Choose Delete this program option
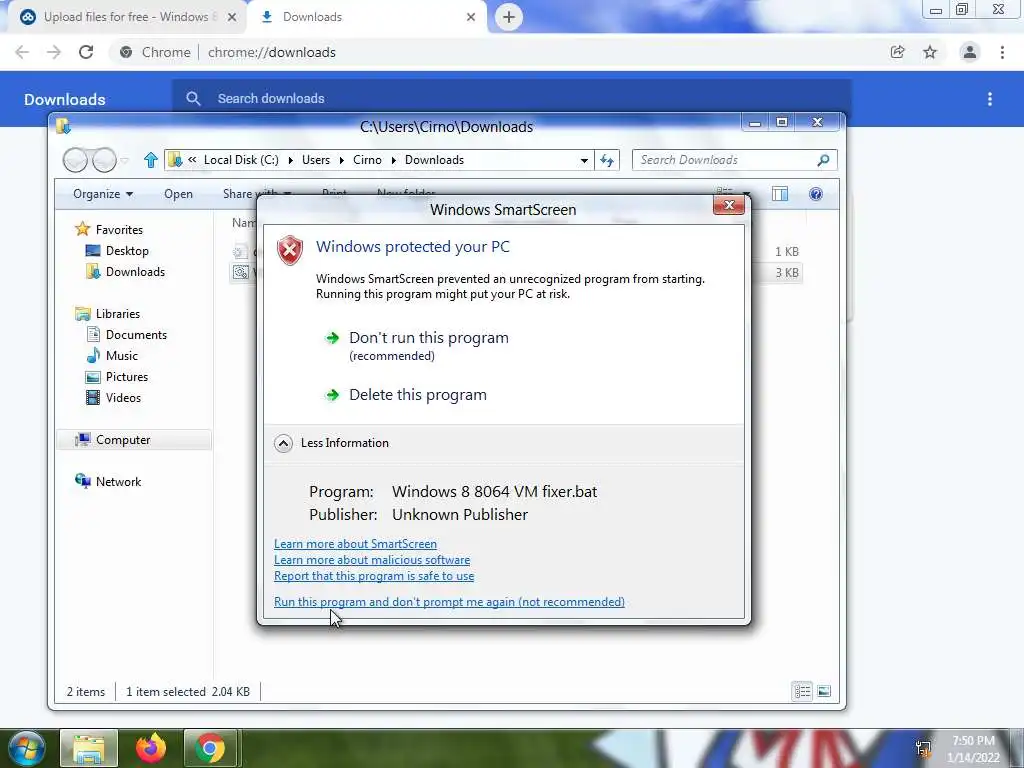The image size is (1024, 768). click(x=405, y=394)
